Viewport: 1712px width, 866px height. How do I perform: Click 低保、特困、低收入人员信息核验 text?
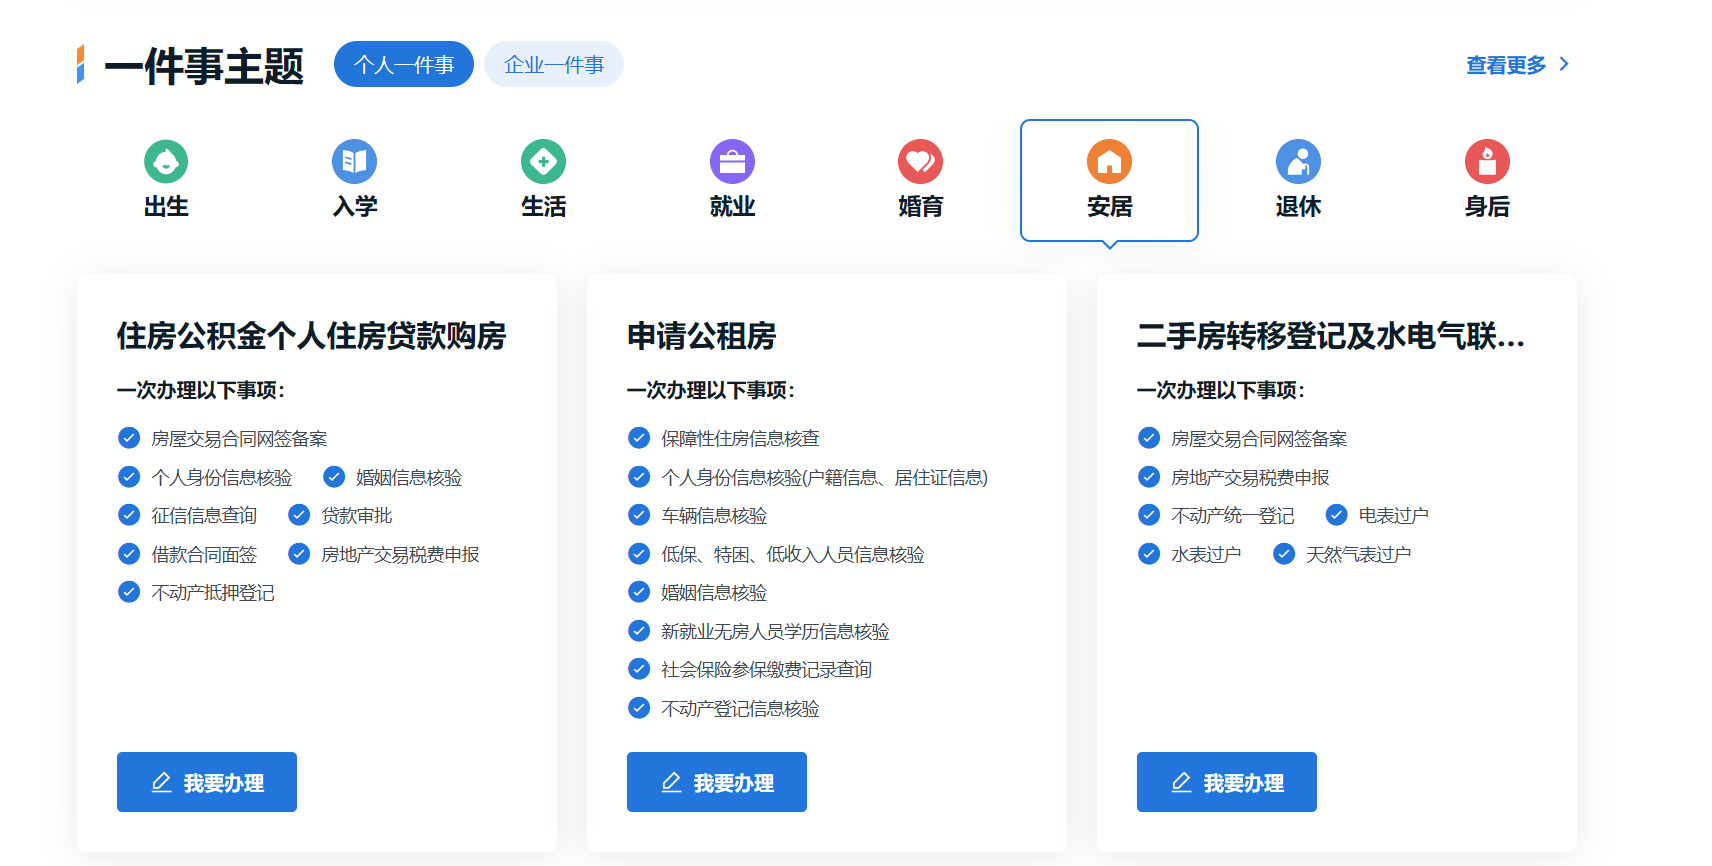792,554
